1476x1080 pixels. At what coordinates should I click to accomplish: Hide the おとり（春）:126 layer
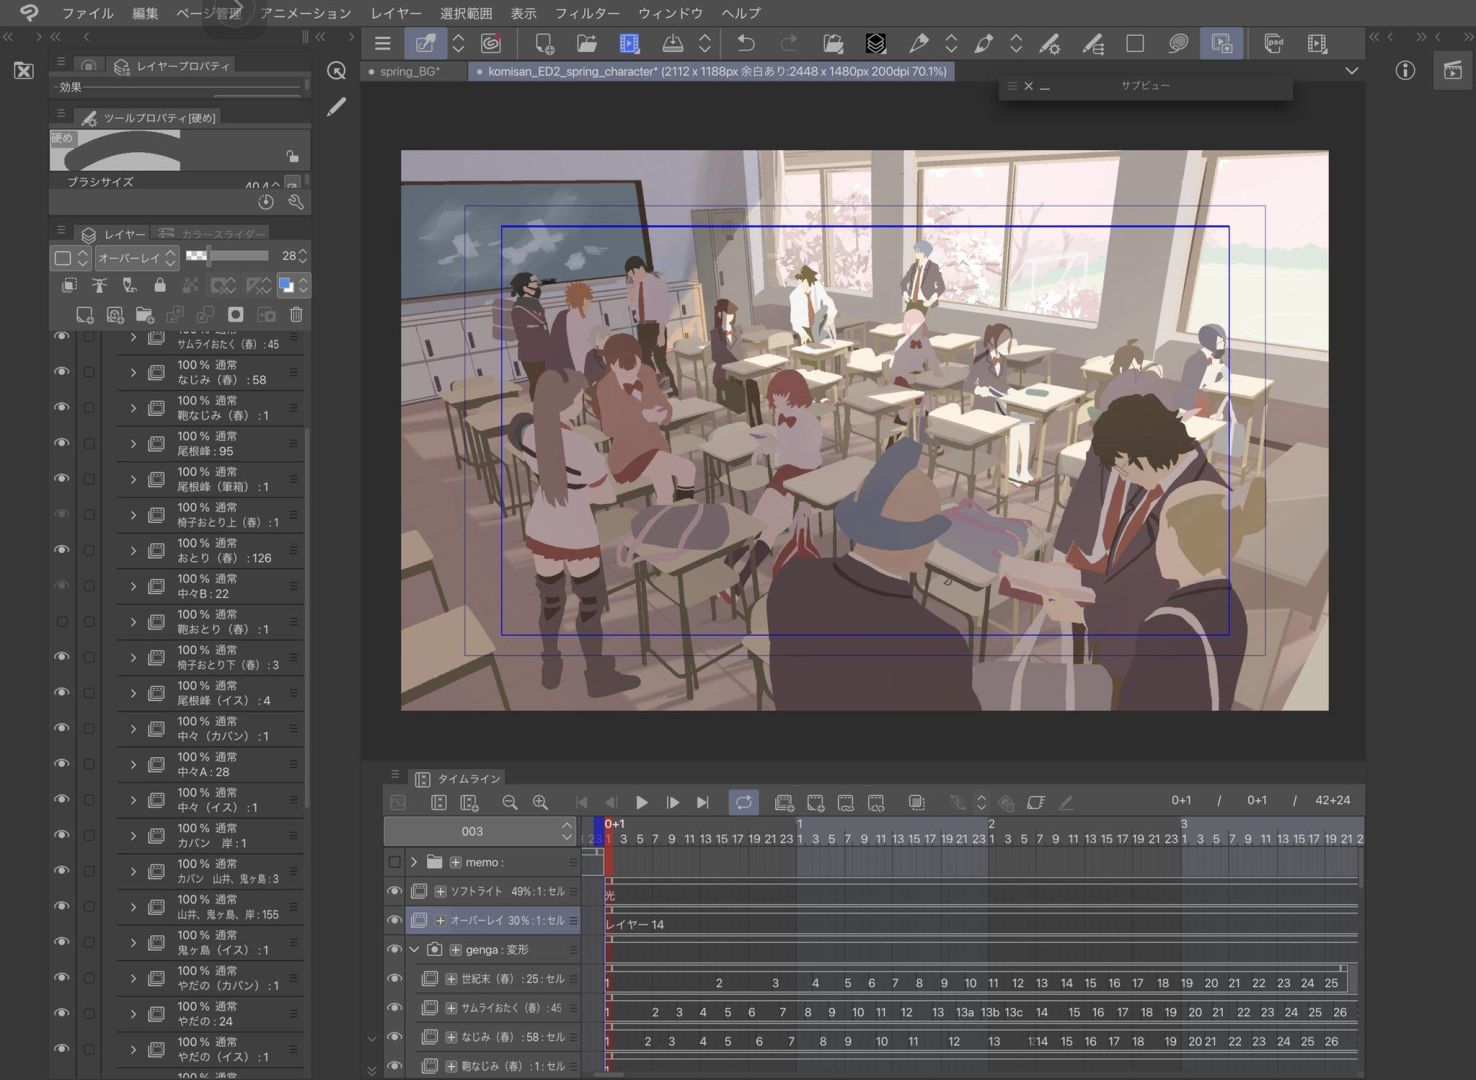pyautogui.click(x=62, y=550)
